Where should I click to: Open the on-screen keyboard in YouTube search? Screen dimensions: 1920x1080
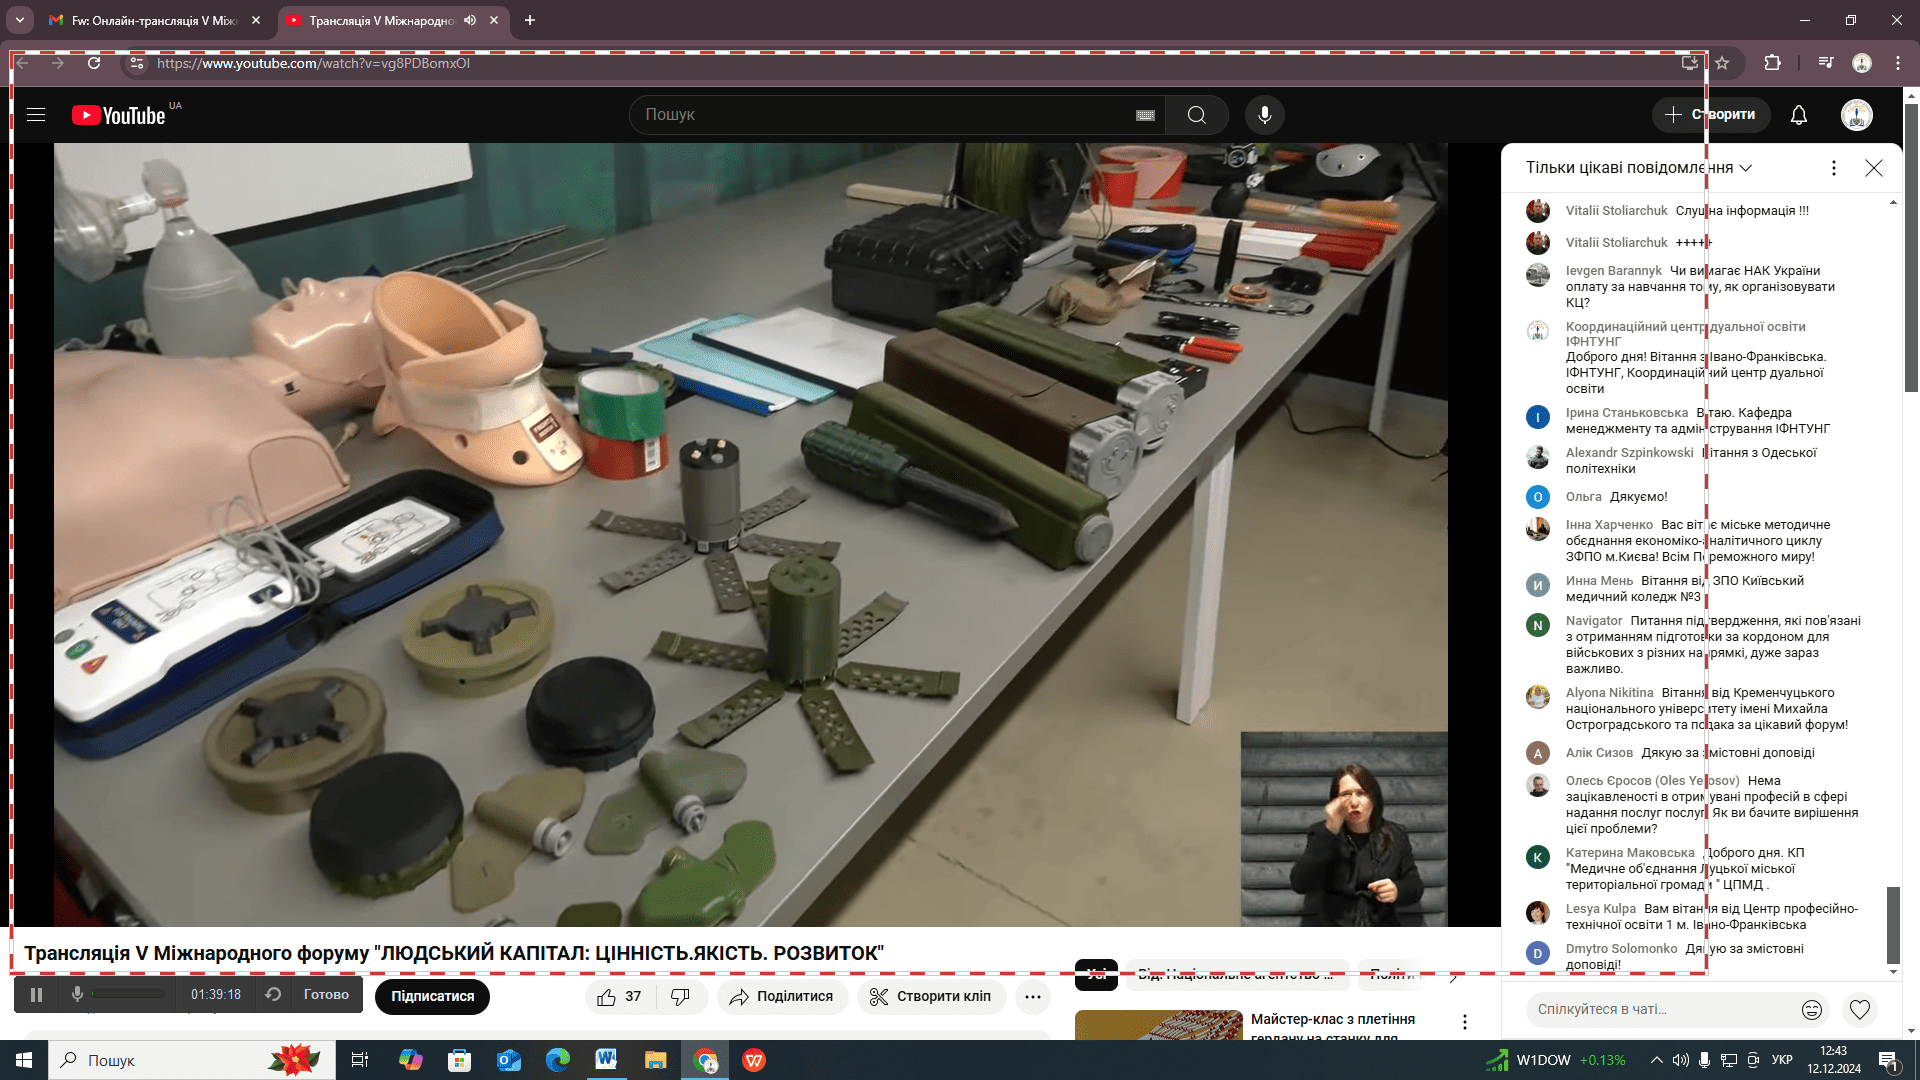1145,115
